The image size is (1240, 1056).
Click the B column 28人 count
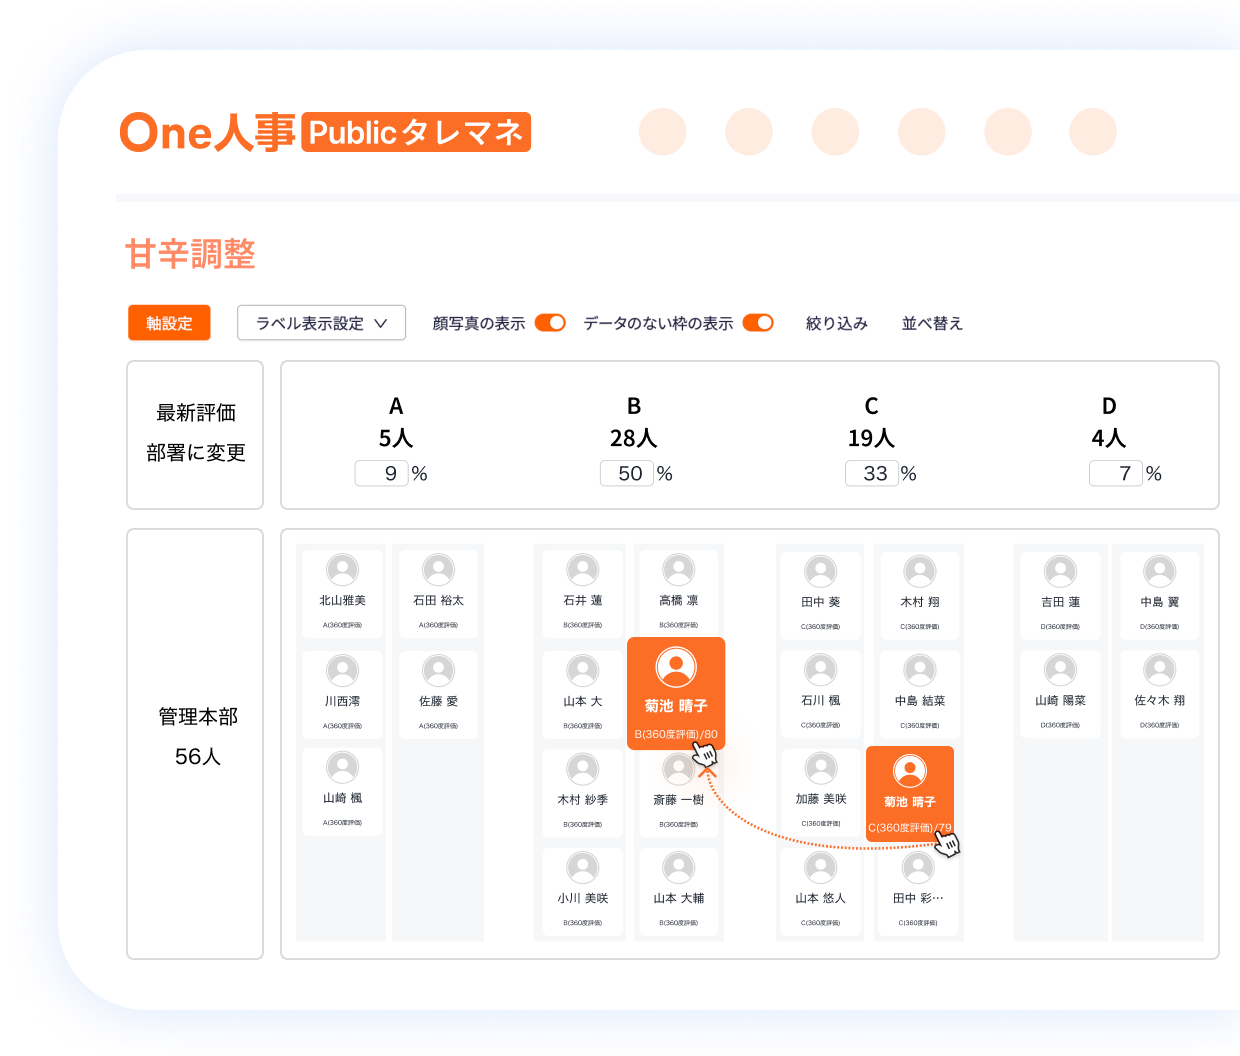tap(633, 438)
